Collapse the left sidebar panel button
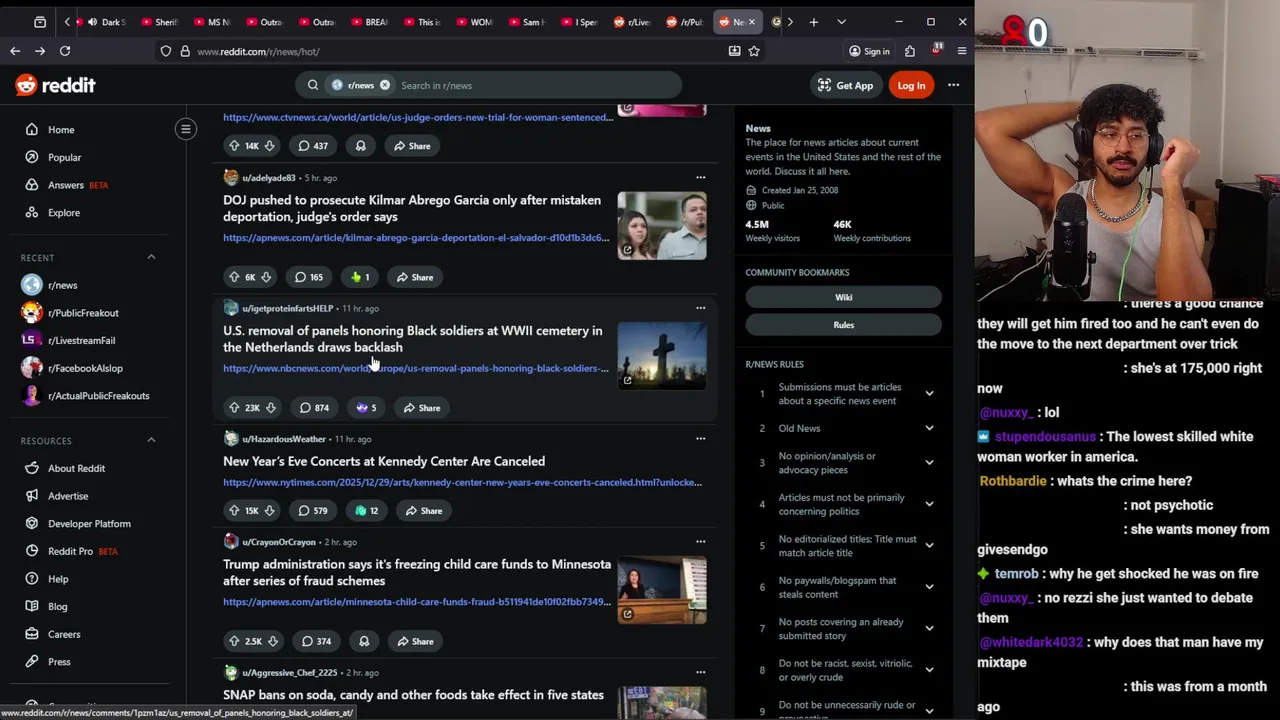 click(x=186, y=129)
